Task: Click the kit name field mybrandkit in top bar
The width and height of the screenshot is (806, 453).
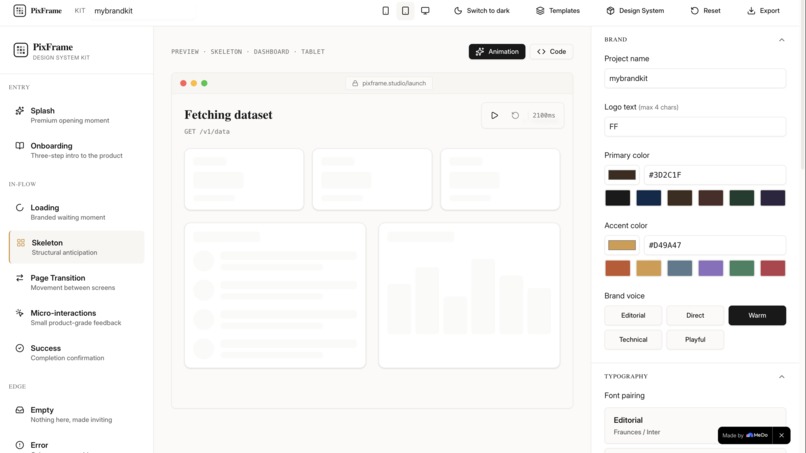Action: tap(143, 11)
